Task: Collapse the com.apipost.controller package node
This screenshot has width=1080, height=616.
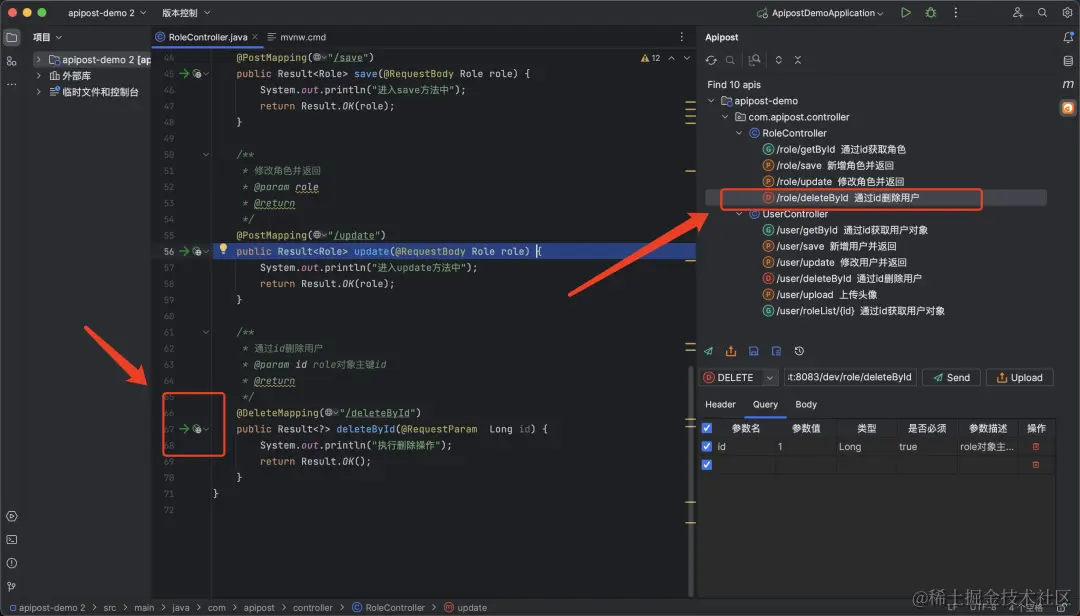Action: click(x=725, y=117)
